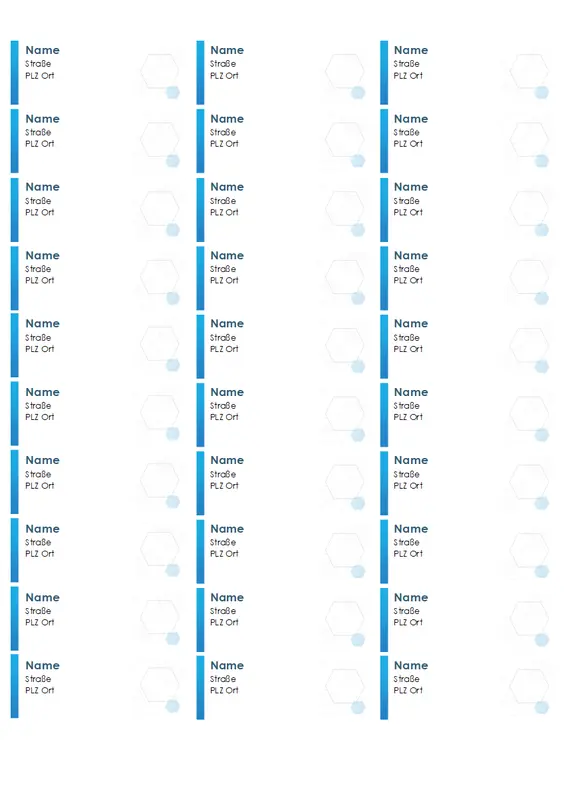Click small blue hexagon dot in bottom-right label
The height and width of the screenshot is (800, 564).
click(542, 707)
